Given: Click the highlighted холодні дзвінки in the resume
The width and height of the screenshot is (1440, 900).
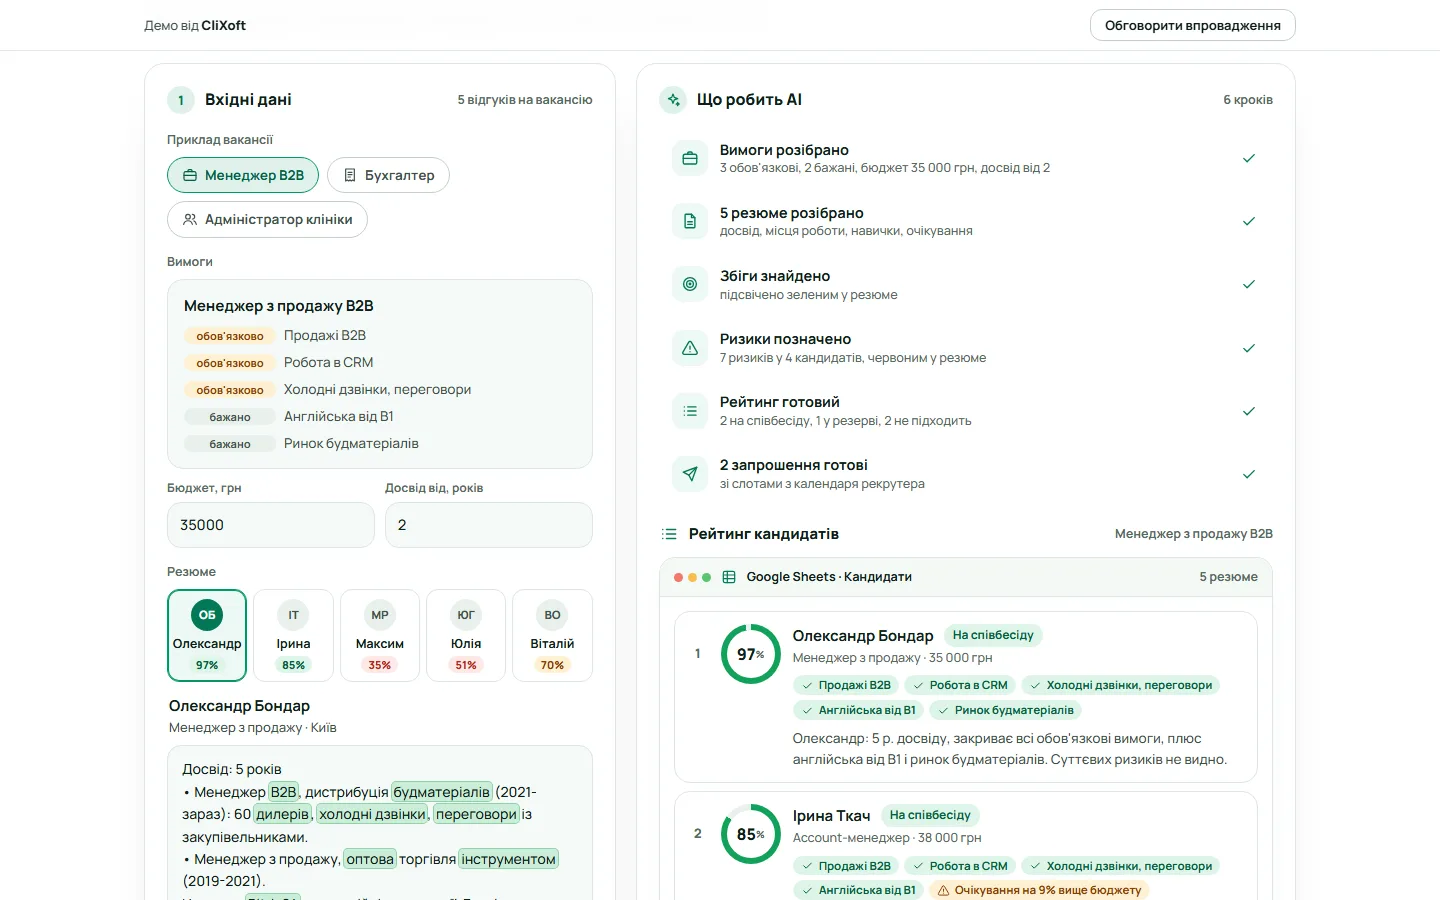Looking at the screenshot, I should pos(373,814).
